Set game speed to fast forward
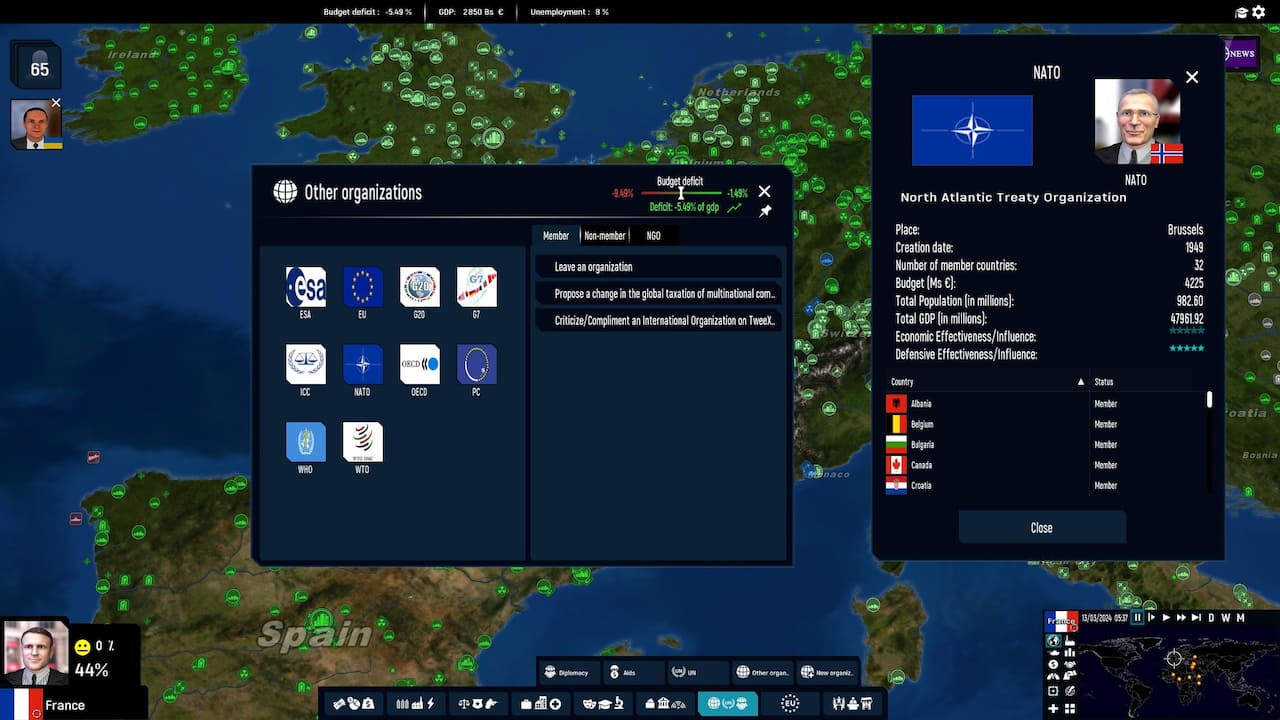 click(1181, 618)
